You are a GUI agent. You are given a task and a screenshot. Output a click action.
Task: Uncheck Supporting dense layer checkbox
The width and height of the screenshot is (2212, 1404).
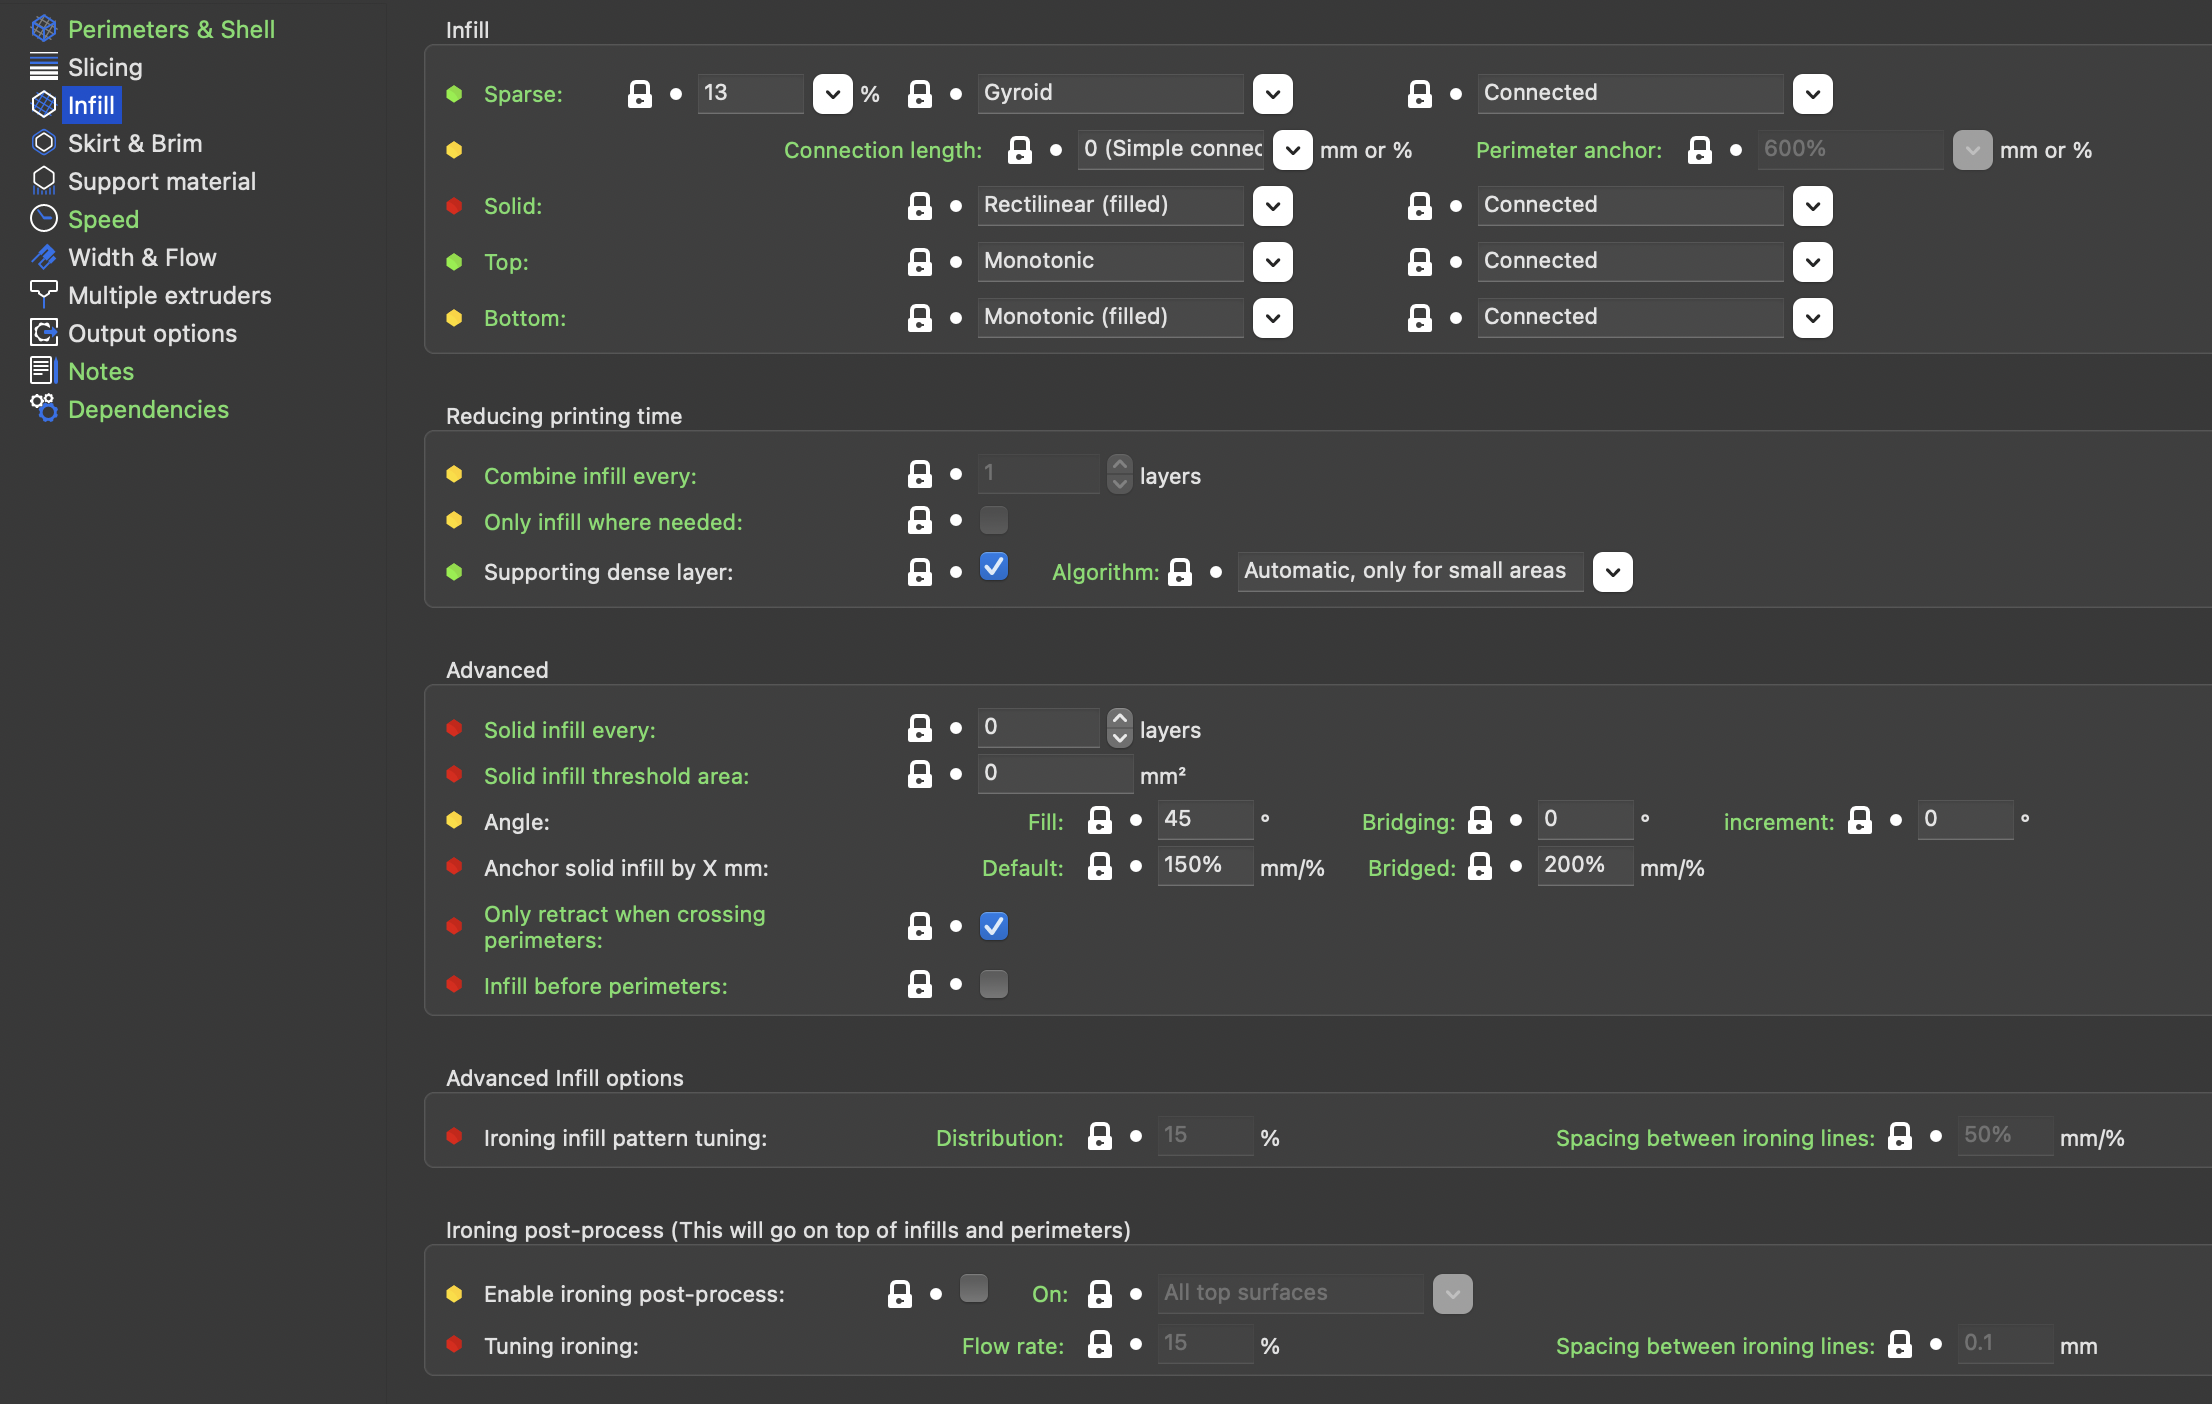pos(993,567)
